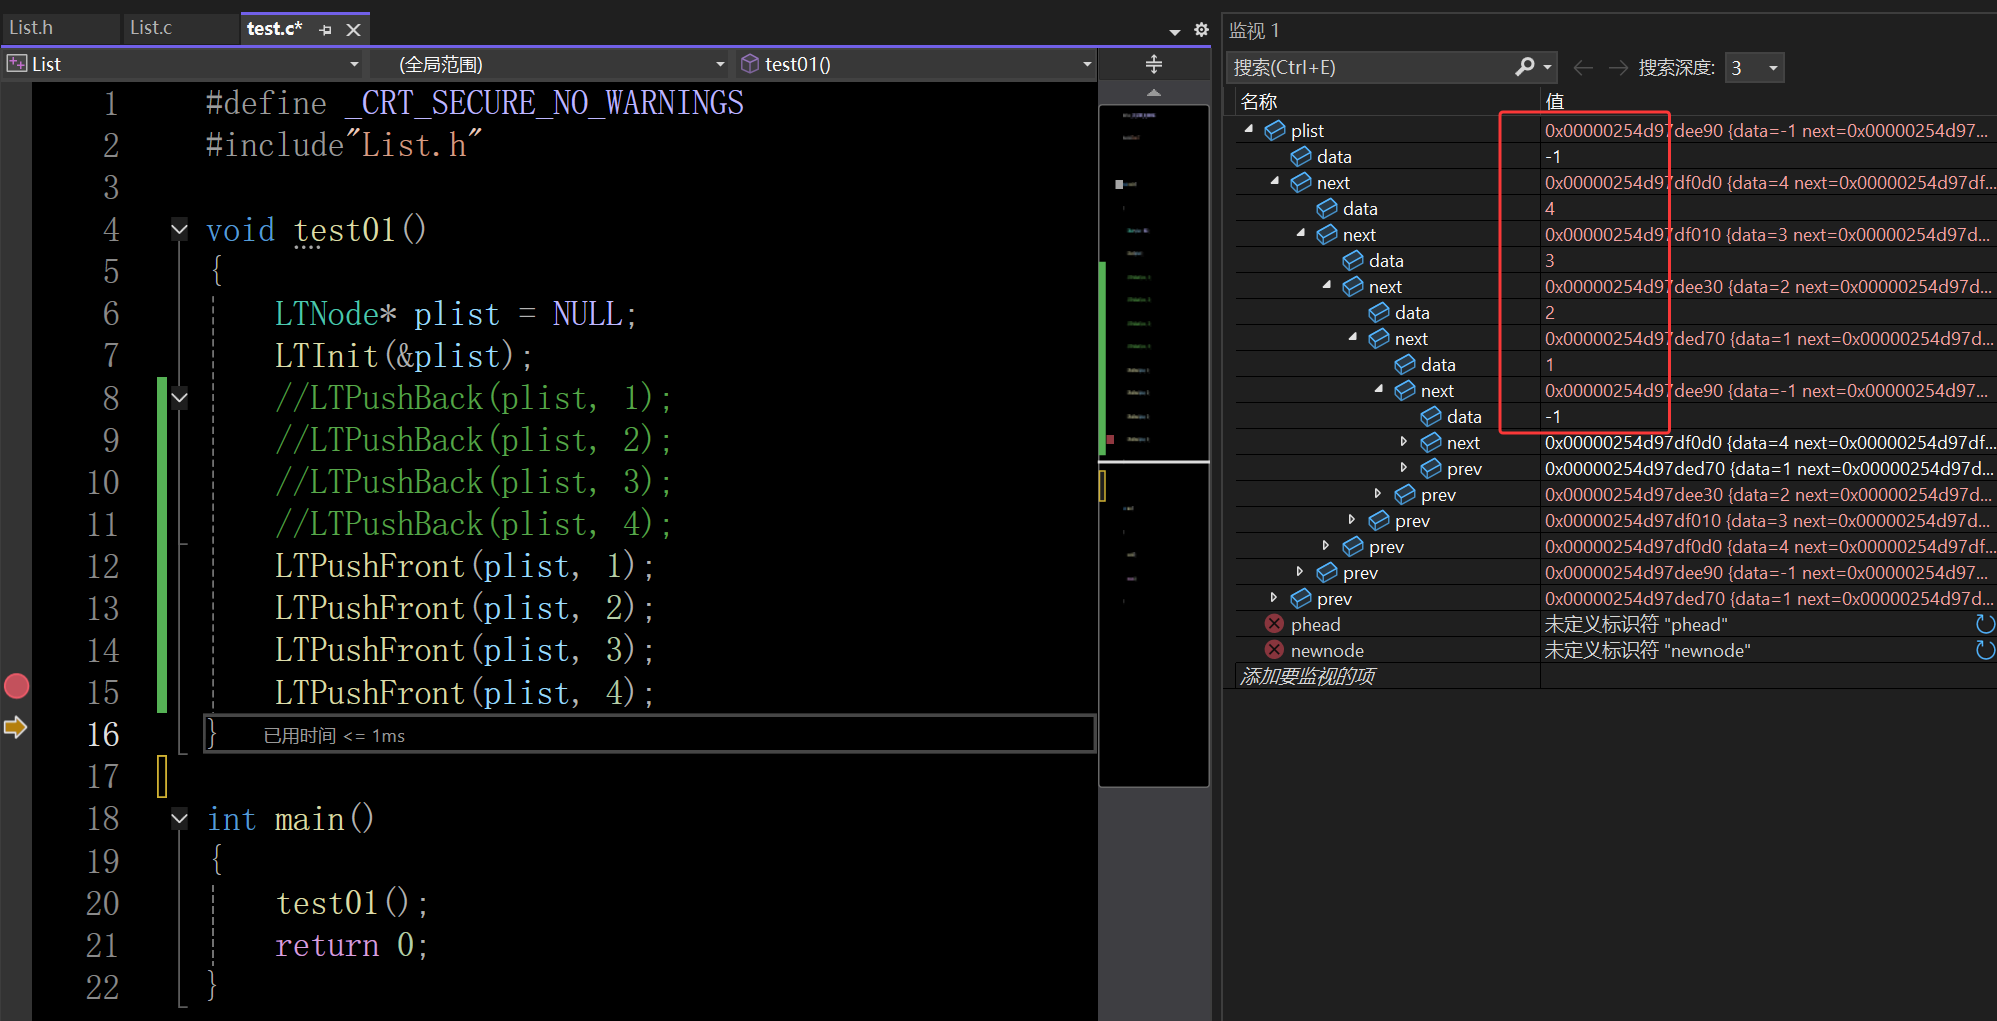Select the data row with value 4

click(1616, 208)
